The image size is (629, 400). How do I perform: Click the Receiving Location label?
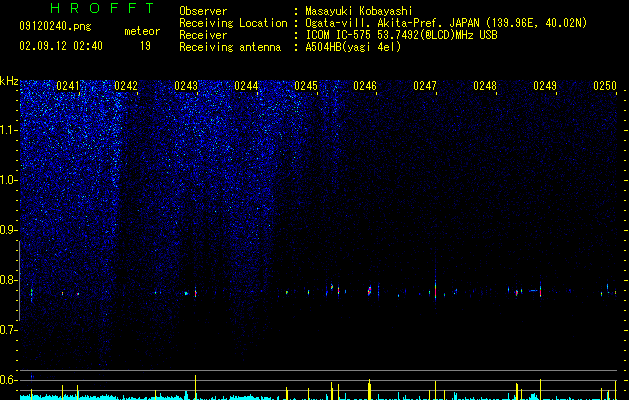[x=233, y=23]
